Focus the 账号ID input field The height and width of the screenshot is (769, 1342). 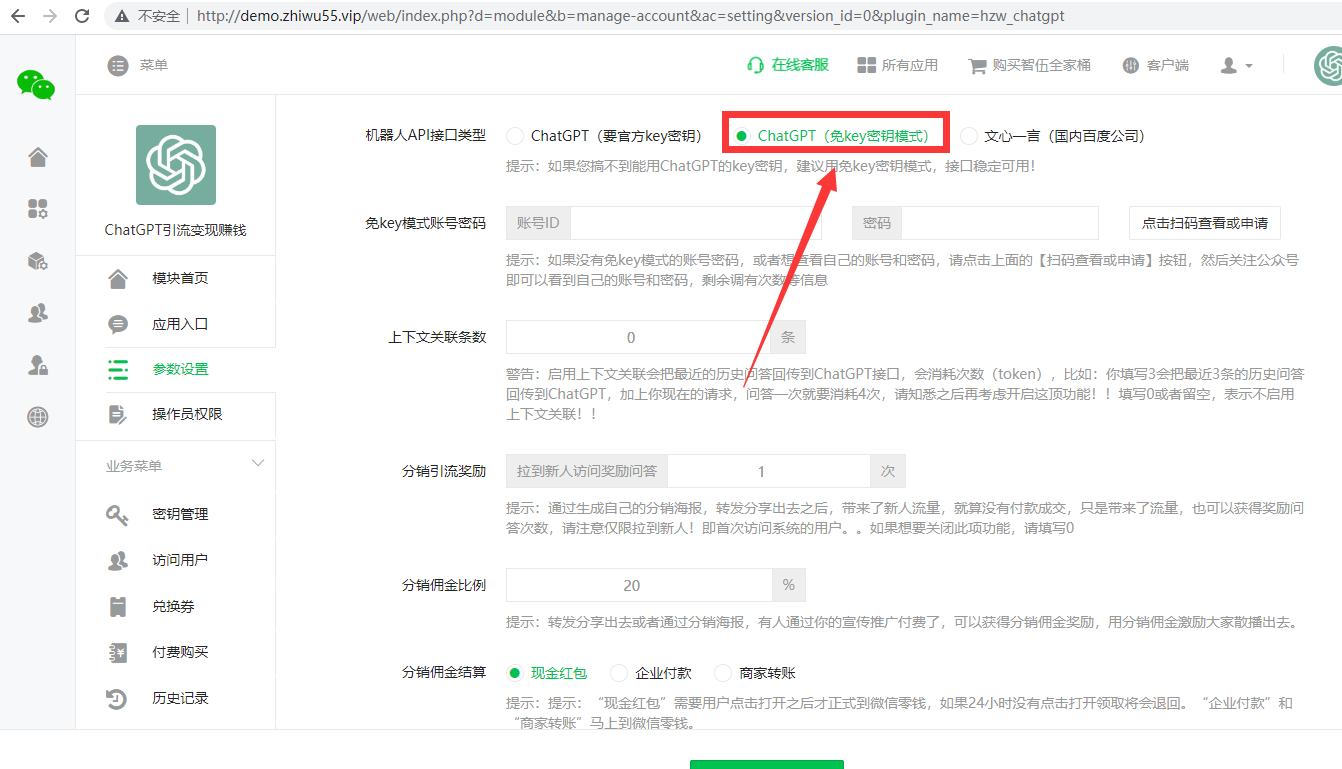pyautogui.click(x=695, y=223)
